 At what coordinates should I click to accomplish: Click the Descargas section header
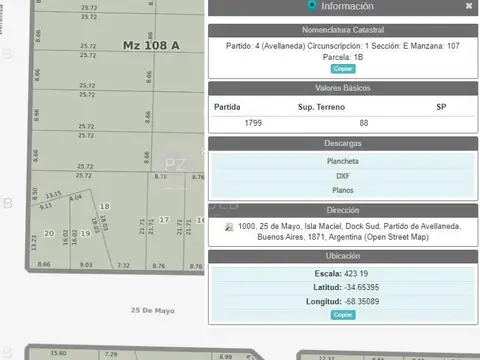[x=343, y=143]
